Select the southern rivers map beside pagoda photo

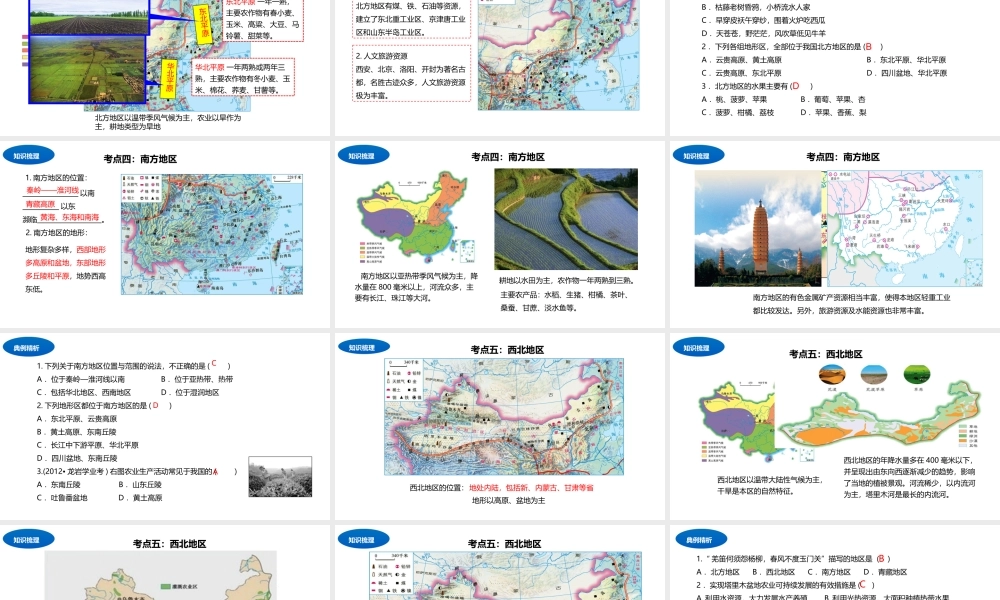pos(904,228)
